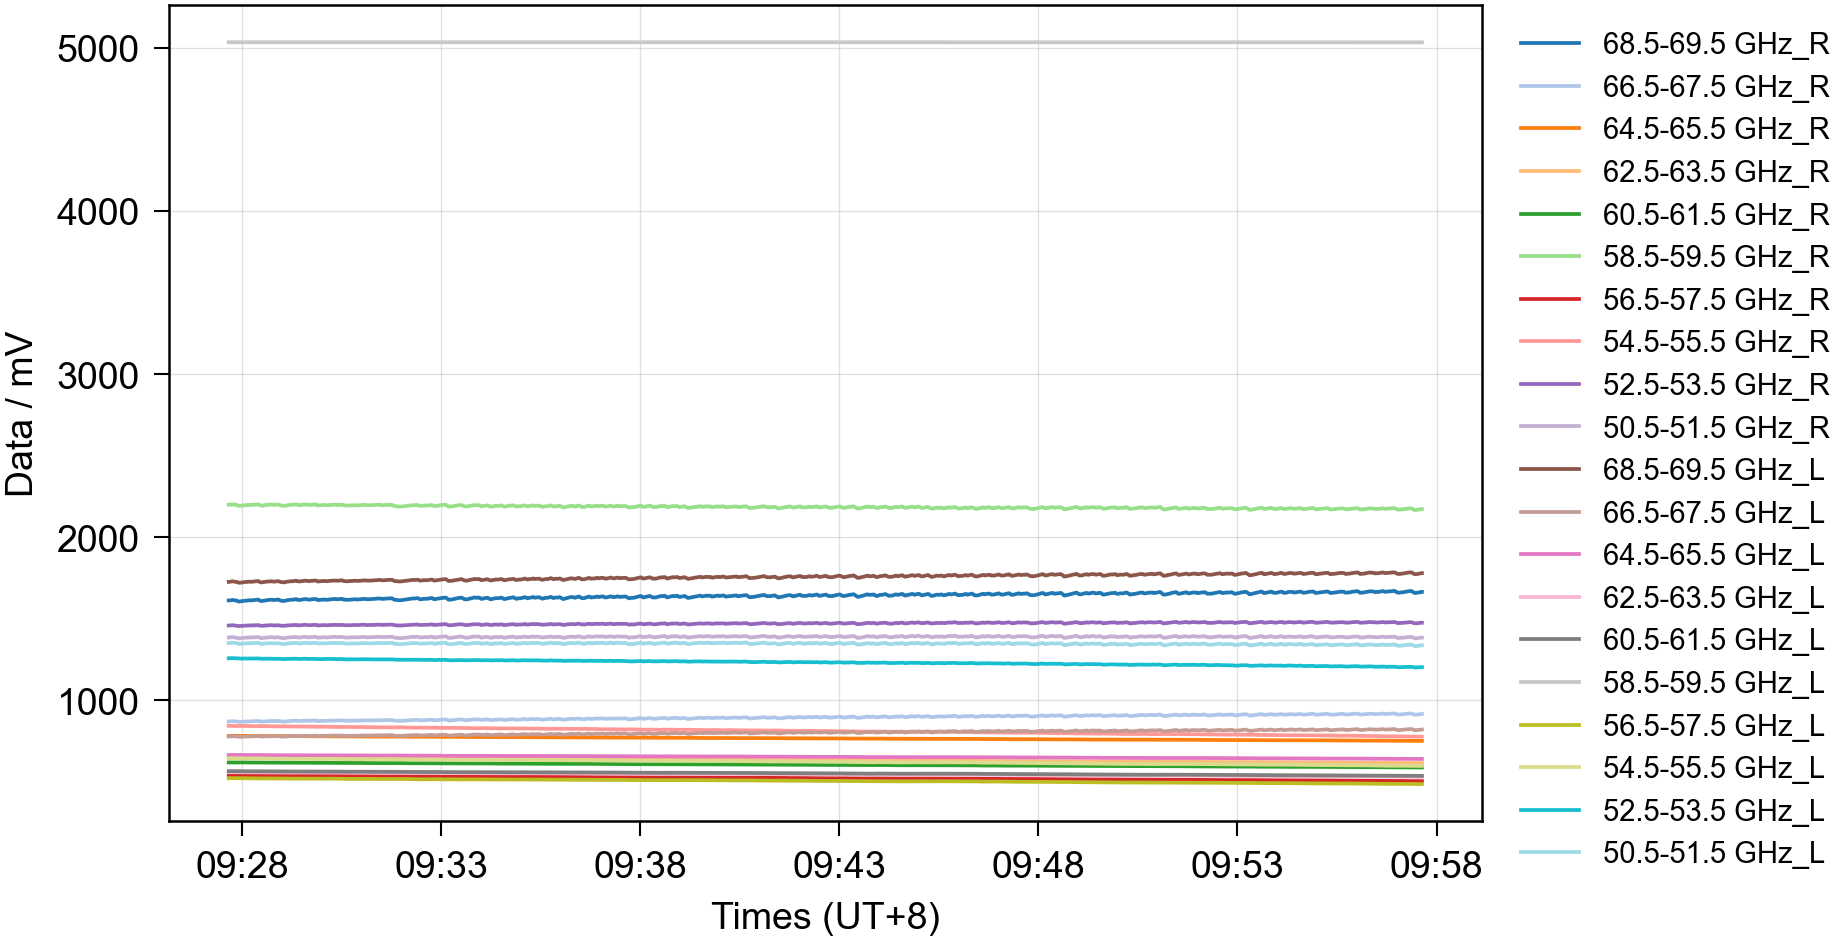Select the 58.5-59.5 GHz_R legend entry text
1847x941 pixels.
(x=1714, y=257)
